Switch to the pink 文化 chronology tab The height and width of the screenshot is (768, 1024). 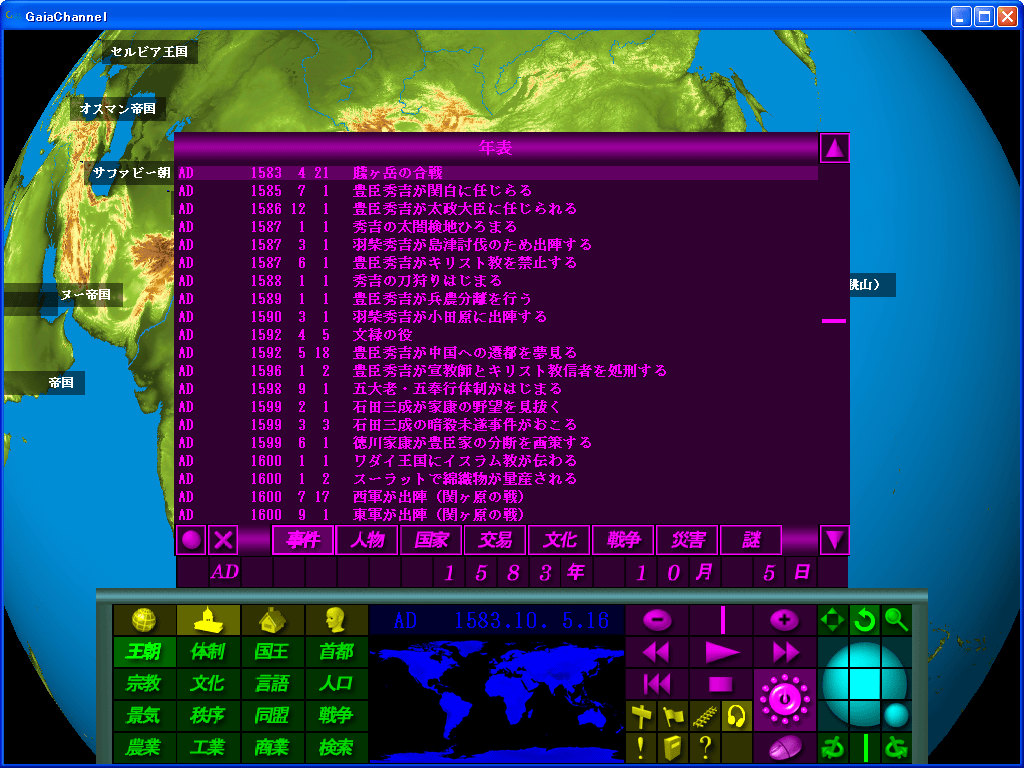click(x=559, y=540)
